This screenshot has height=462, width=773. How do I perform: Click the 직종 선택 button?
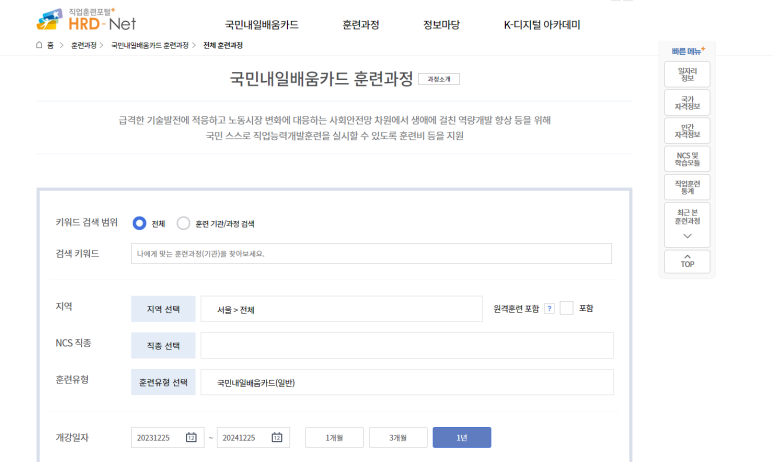point(163,346)
